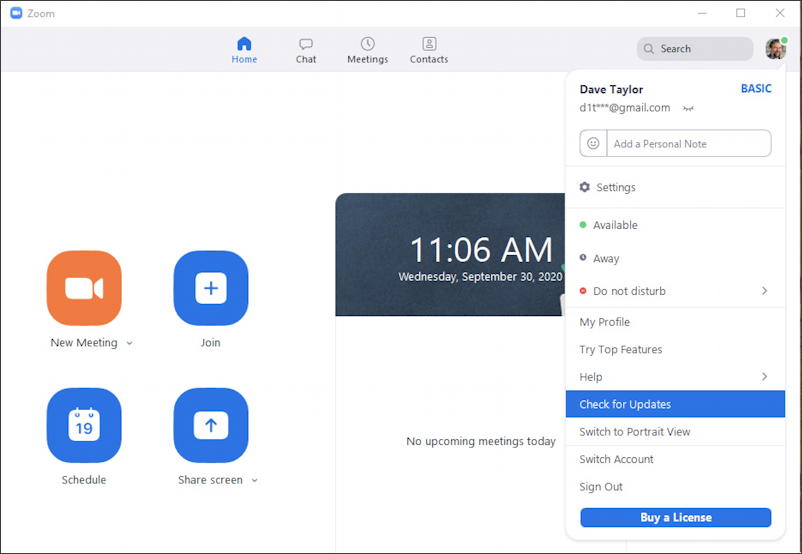The image size is (802, 554).
Task: Close the Zoom window
Action: coord(779,13)
